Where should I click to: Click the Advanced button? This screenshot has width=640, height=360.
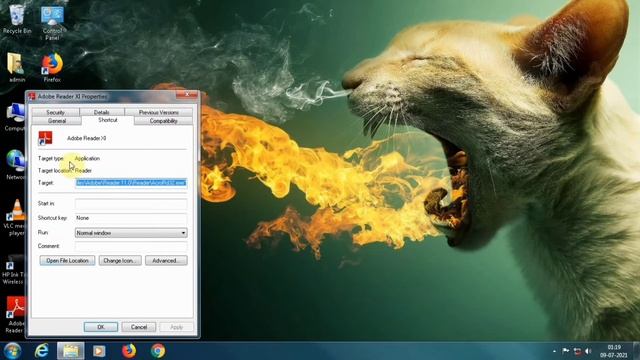(x=166, y=260)
